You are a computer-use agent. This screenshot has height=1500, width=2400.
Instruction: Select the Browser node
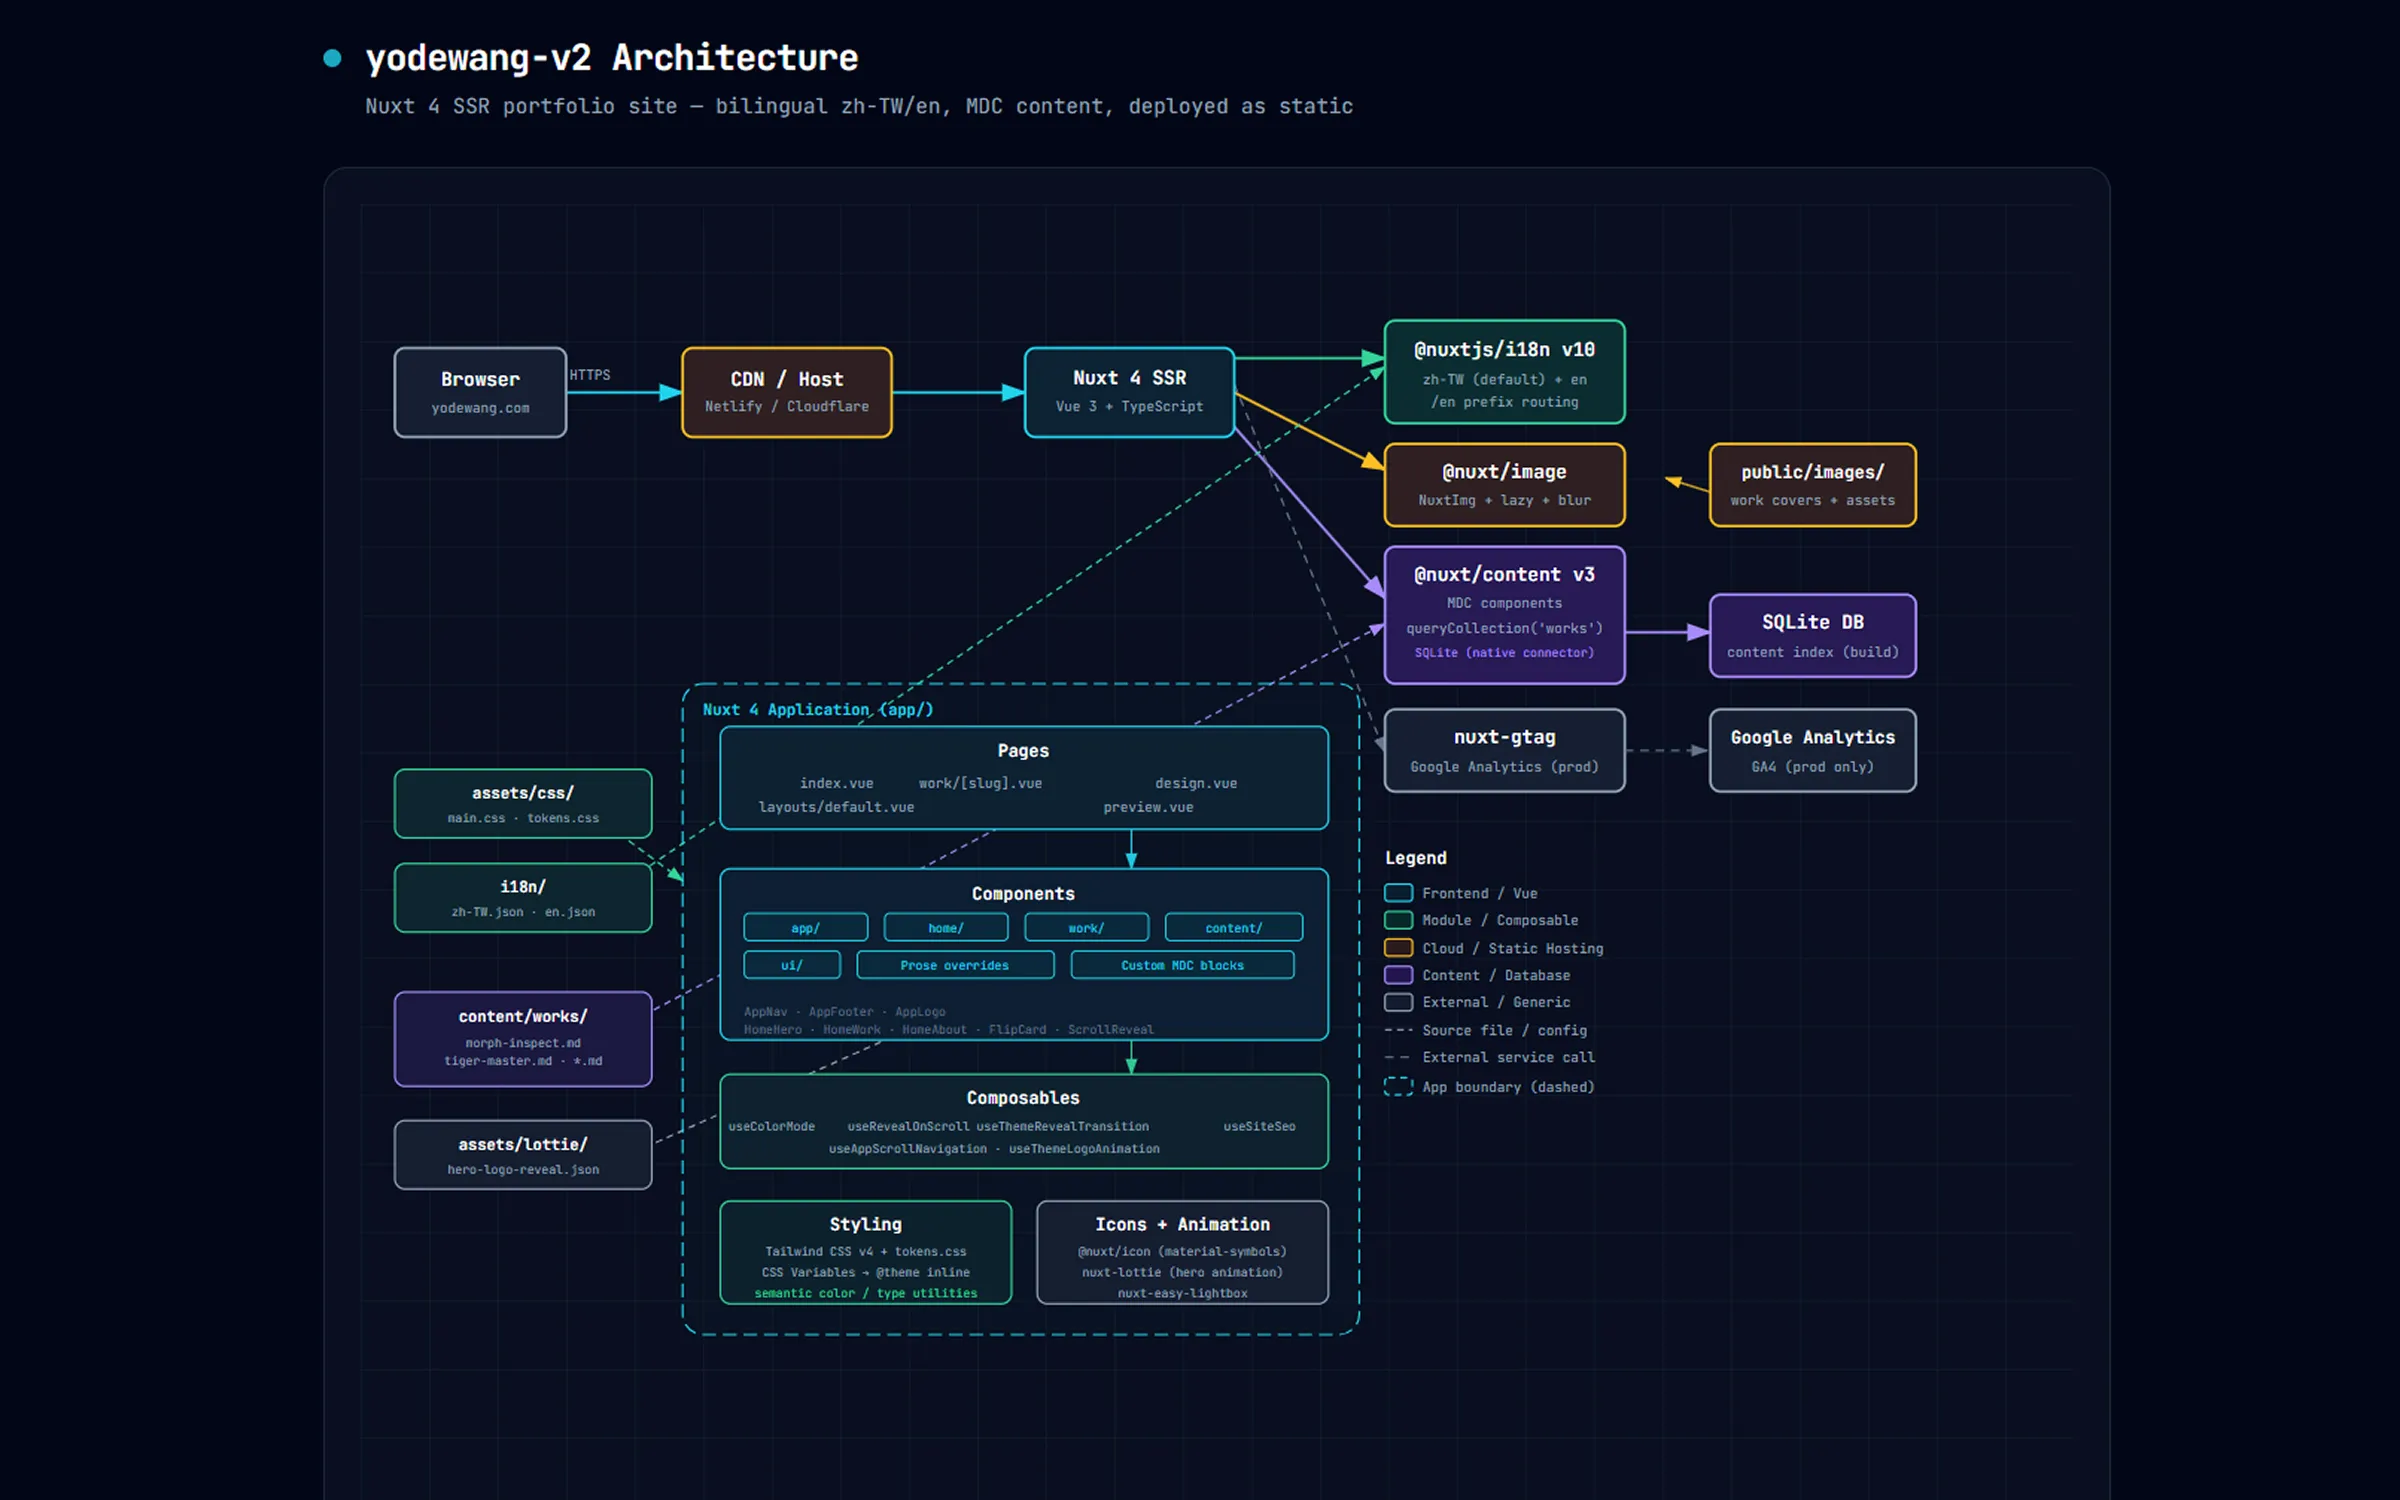coord(480,392)
